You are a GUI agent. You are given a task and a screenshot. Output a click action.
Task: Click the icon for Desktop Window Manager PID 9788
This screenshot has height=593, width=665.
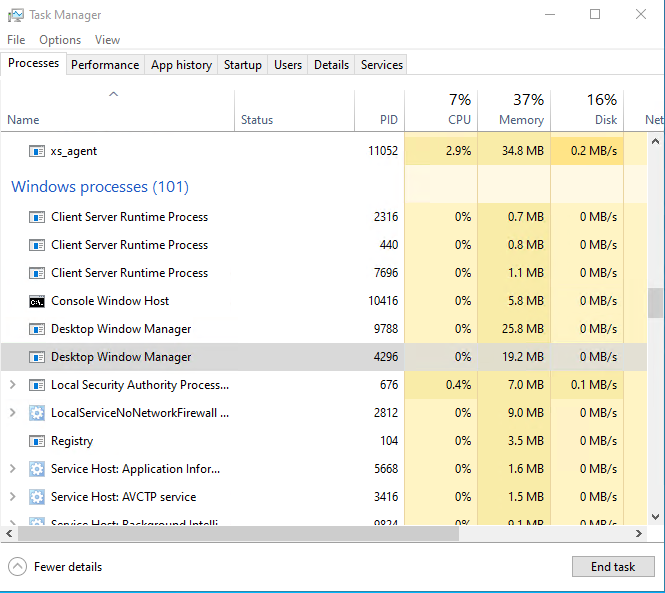pyautogui.click(x=37, y=329)
